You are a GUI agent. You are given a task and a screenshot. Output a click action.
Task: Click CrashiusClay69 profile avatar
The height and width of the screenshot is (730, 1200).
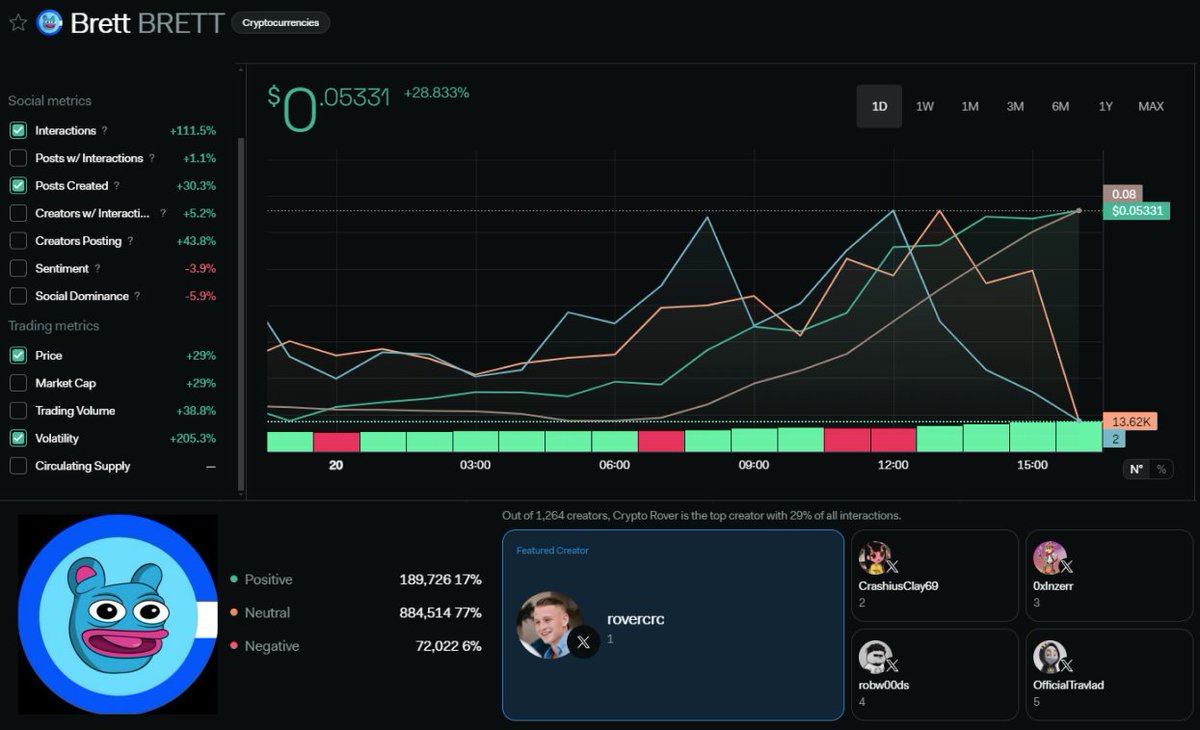click(875, 557)
